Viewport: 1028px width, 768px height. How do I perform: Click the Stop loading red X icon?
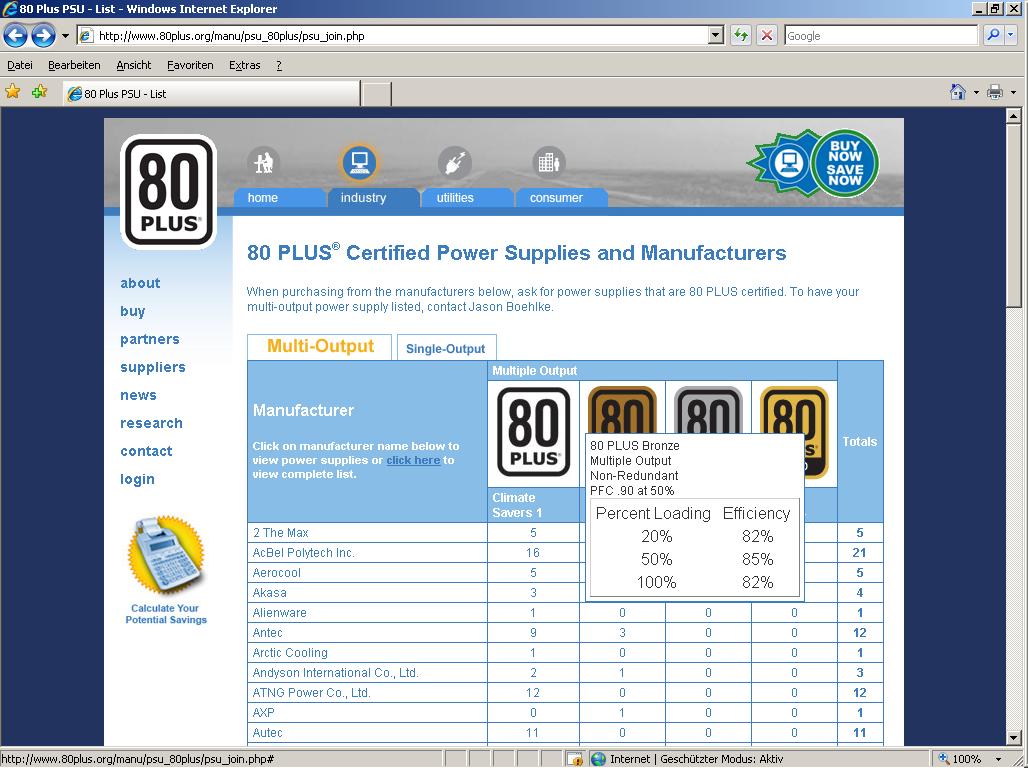coord(766,35)
